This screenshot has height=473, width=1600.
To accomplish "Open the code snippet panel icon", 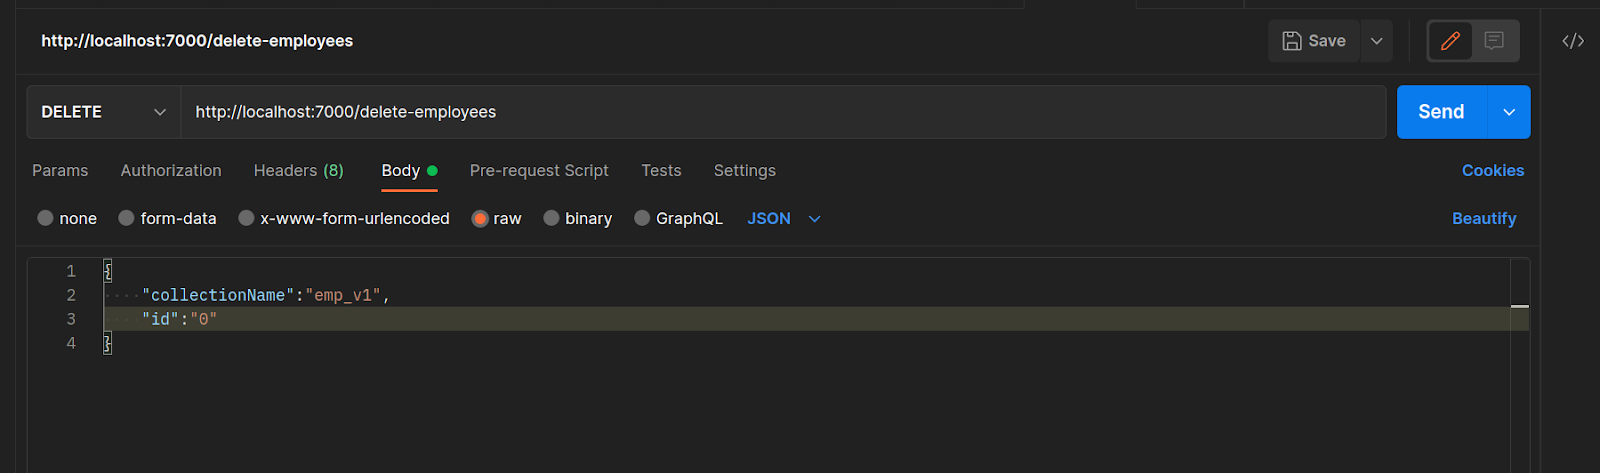I will click(x=1572, y=41).
